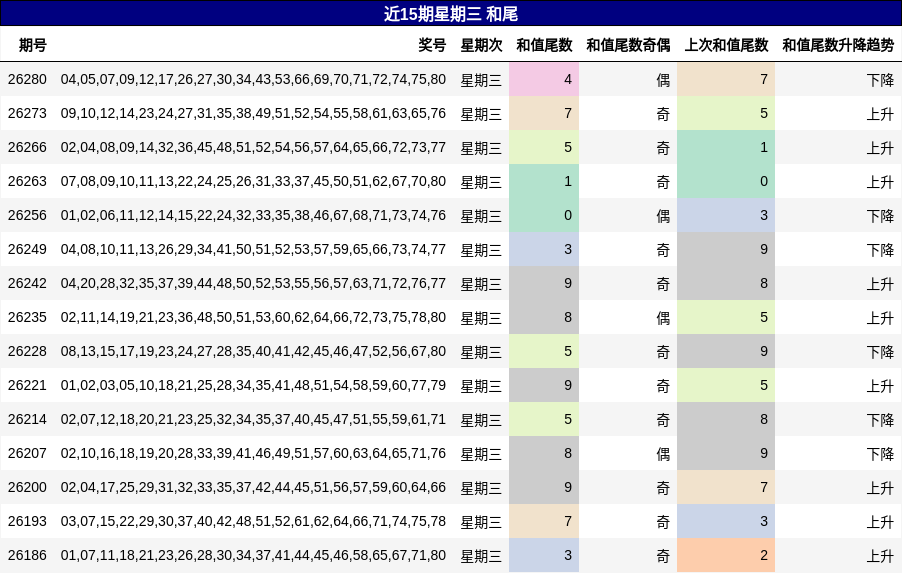Viewport: 902px width, 573px height.
Task: Select issue number 26280
Action: pos(27,79)
